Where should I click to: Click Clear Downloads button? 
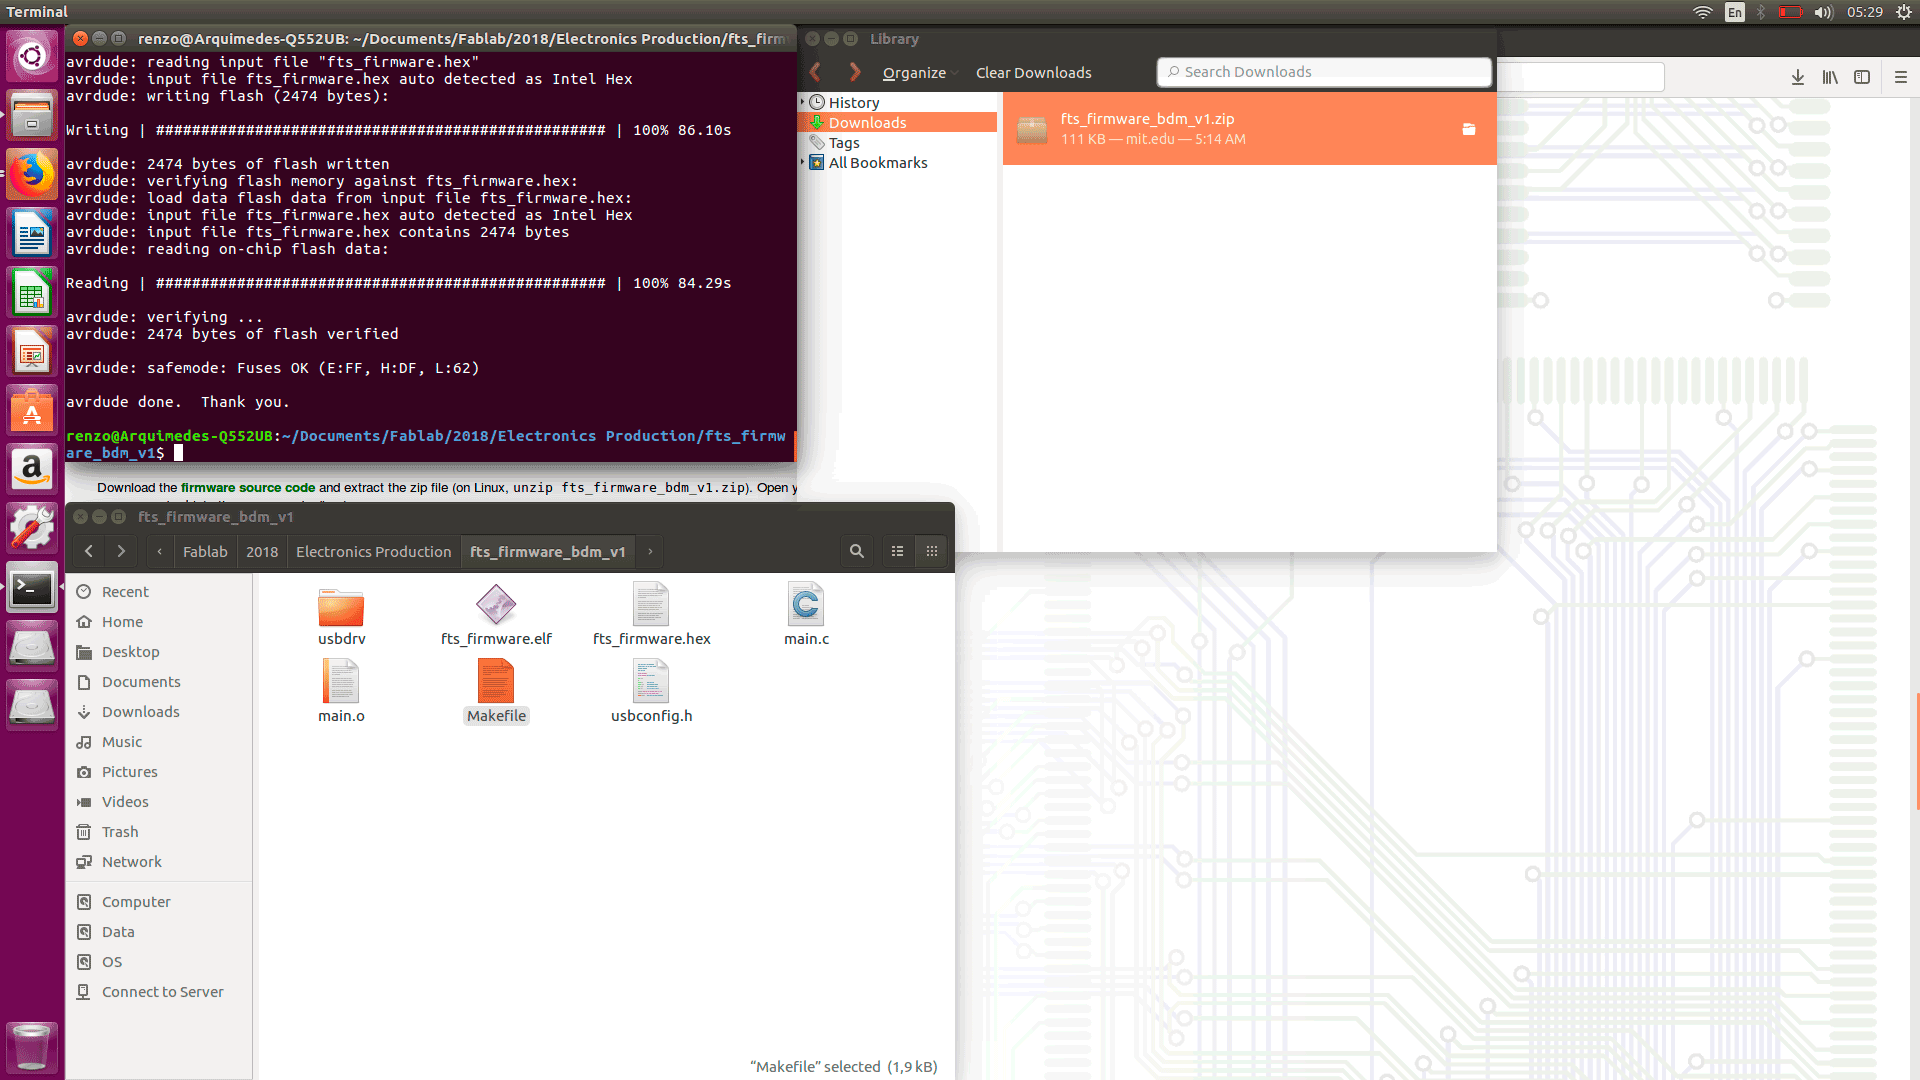[x=1033, y=73]
